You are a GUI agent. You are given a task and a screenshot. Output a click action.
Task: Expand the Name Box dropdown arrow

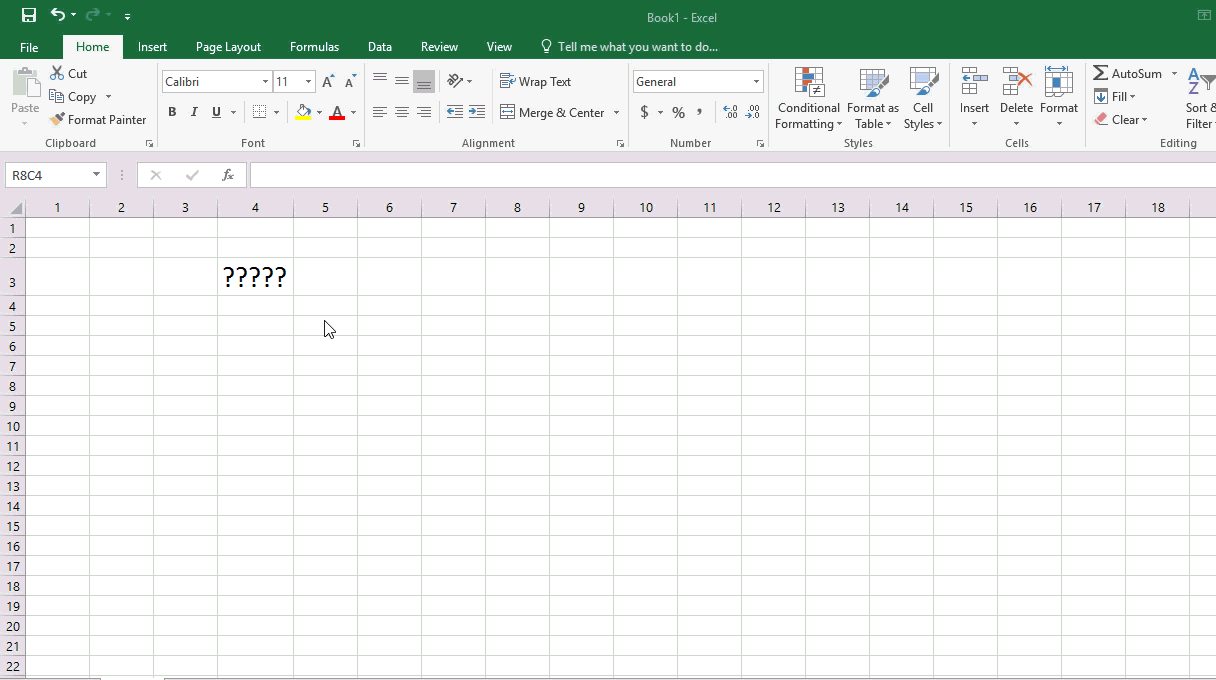pyautogui.click(x=97, y=175)
